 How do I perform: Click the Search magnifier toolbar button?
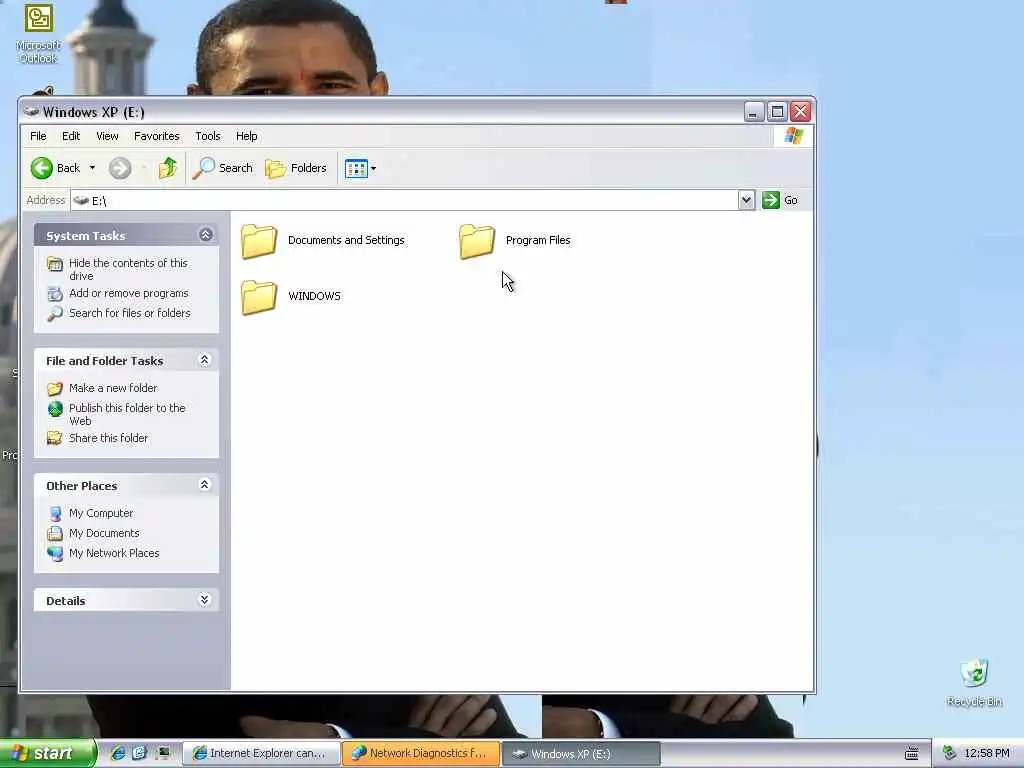(x=223, y=168)
